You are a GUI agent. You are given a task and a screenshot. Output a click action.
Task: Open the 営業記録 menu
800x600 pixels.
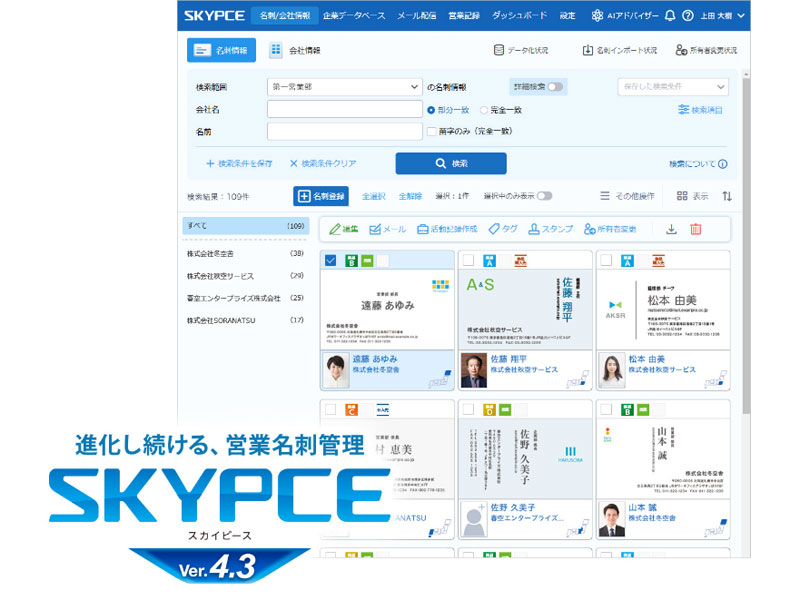464,15
